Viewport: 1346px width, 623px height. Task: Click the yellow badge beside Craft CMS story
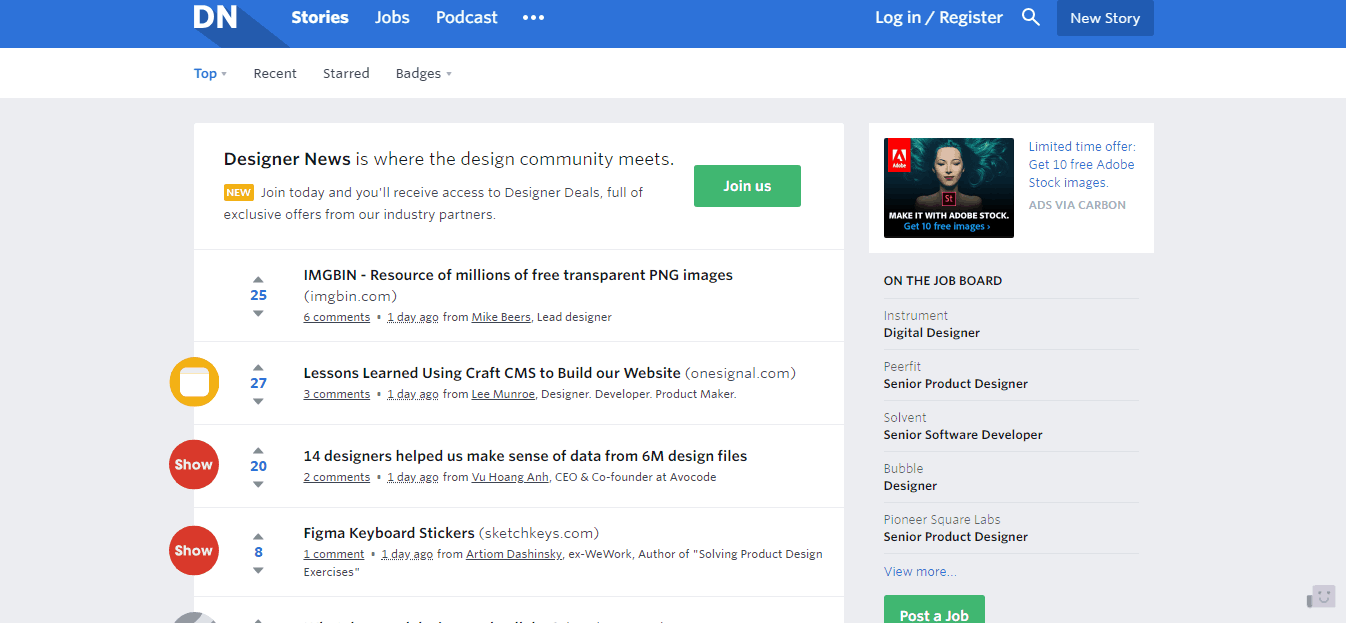point(194,382)
